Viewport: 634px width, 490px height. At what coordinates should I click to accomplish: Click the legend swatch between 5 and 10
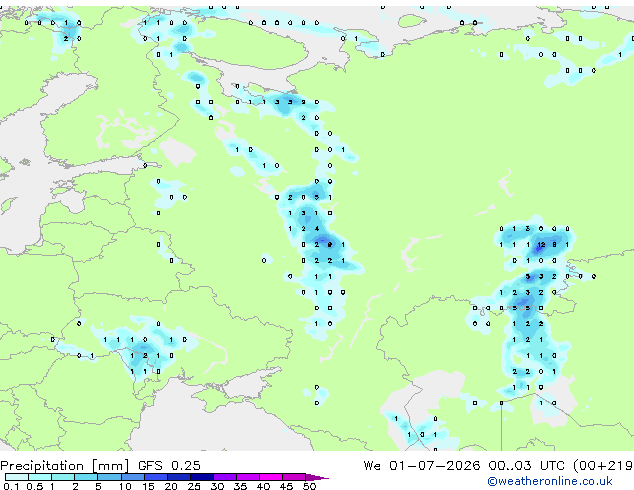[x=109, y=477]
